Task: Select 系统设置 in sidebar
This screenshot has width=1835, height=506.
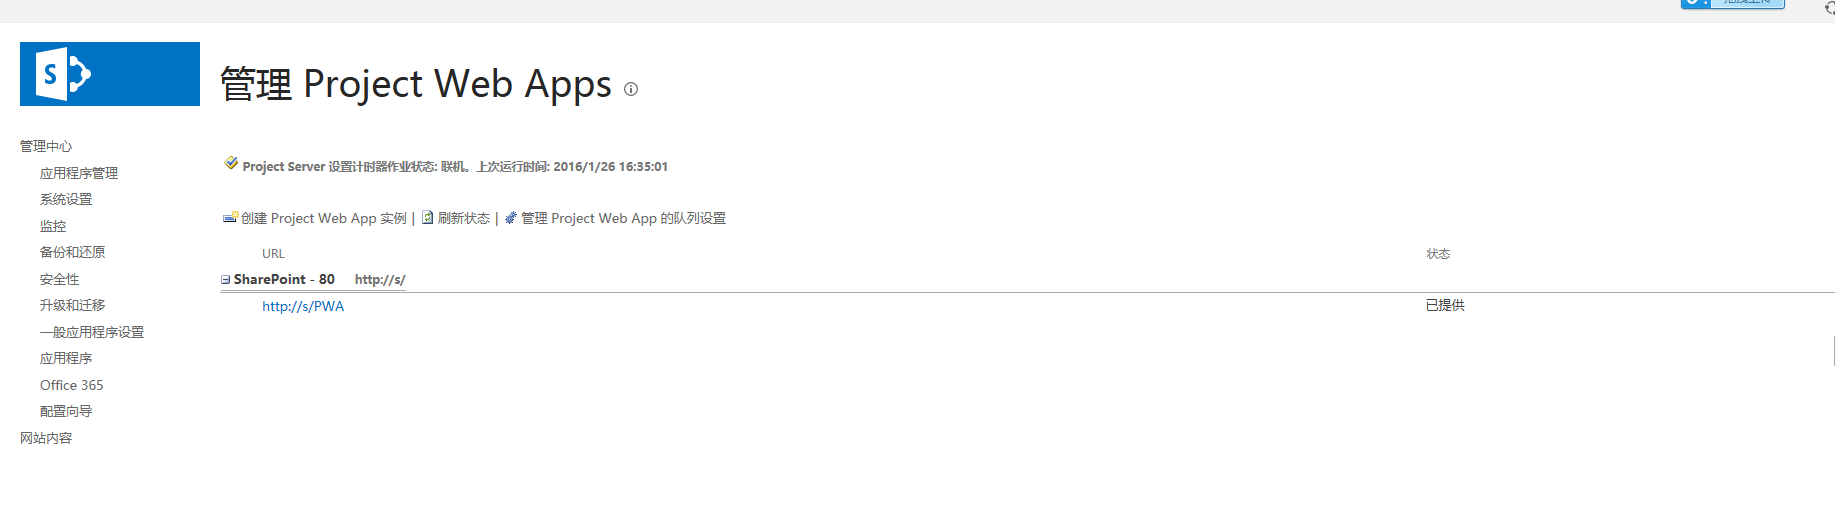Action: point(66,199)
